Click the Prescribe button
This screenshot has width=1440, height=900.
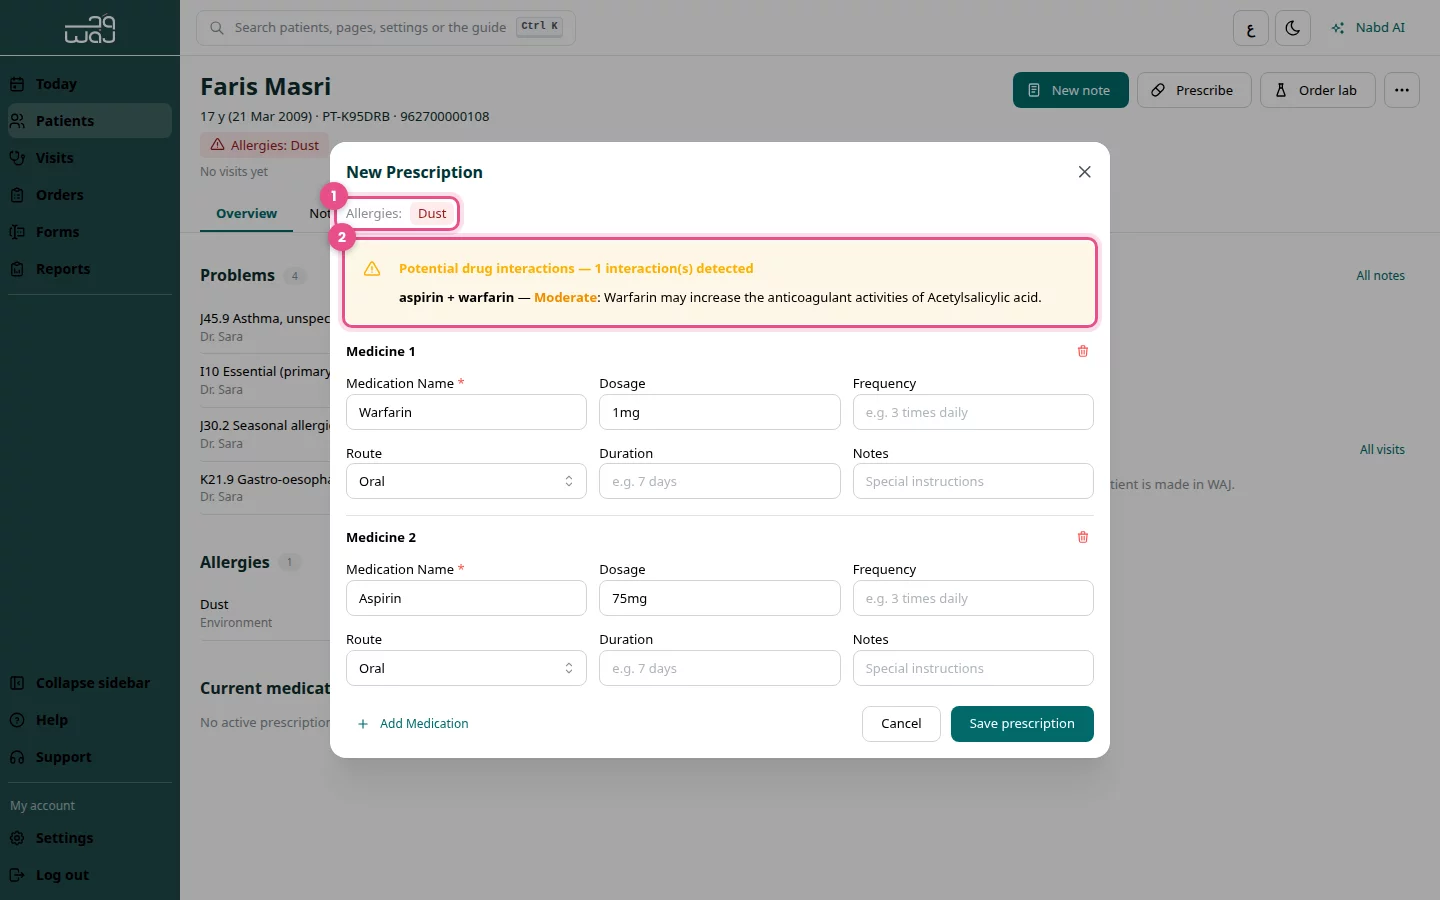coord(1194,90)
